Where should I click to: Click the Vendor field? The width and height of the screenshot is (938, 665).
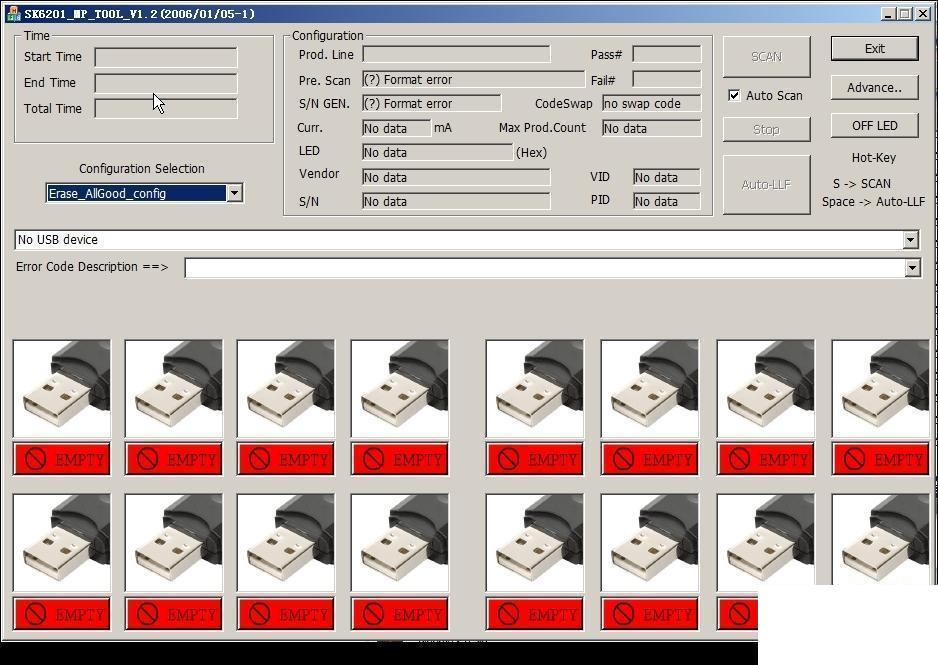coord(456,177)
